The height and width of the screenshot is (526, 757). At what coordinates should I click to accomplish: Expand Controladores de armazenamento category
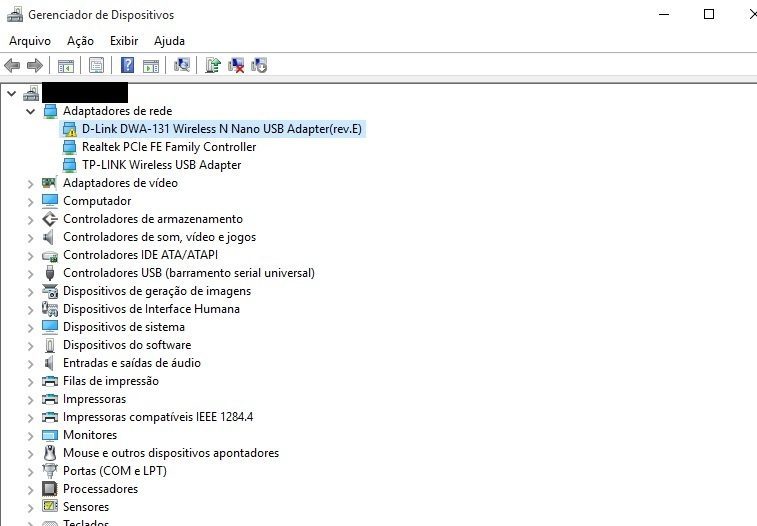[x=30, y=220]
